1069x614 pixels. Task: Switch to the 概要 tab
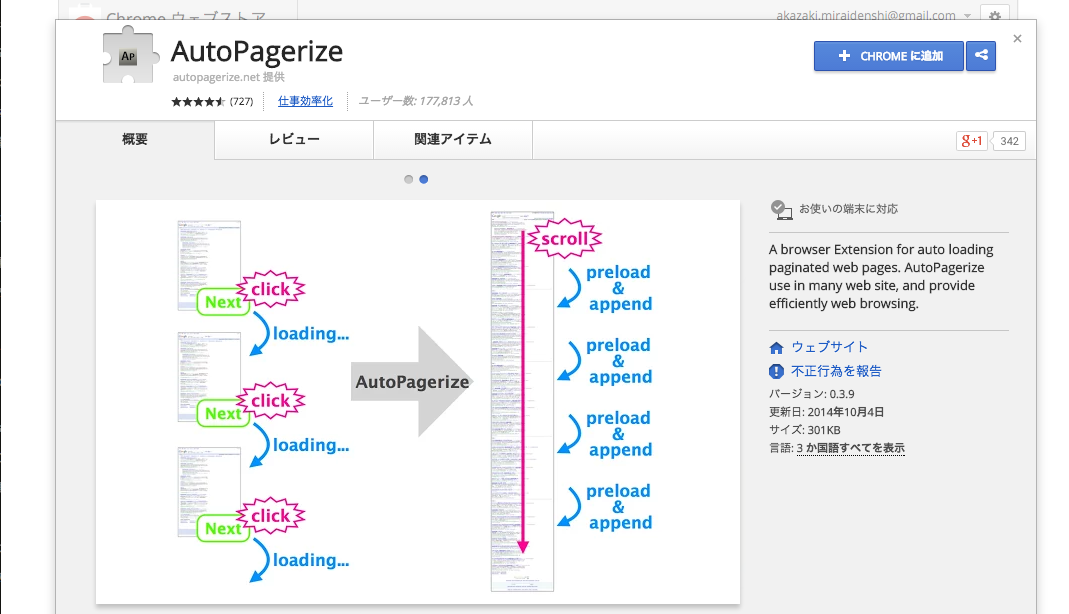(135, 140)
